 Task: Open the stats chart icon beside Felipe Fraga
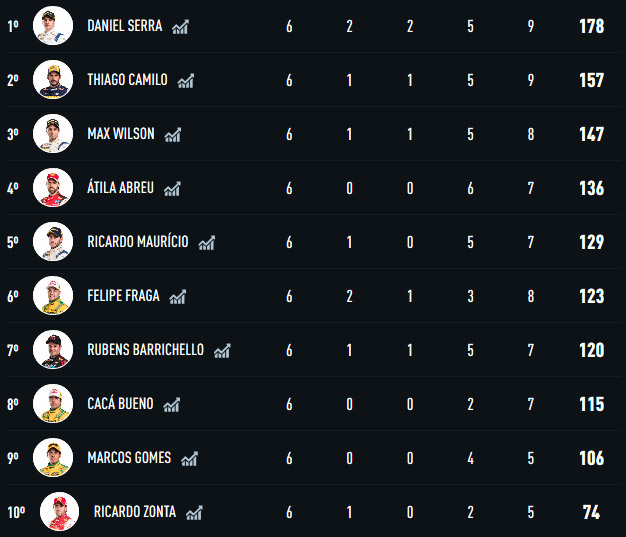click(178, 297)
